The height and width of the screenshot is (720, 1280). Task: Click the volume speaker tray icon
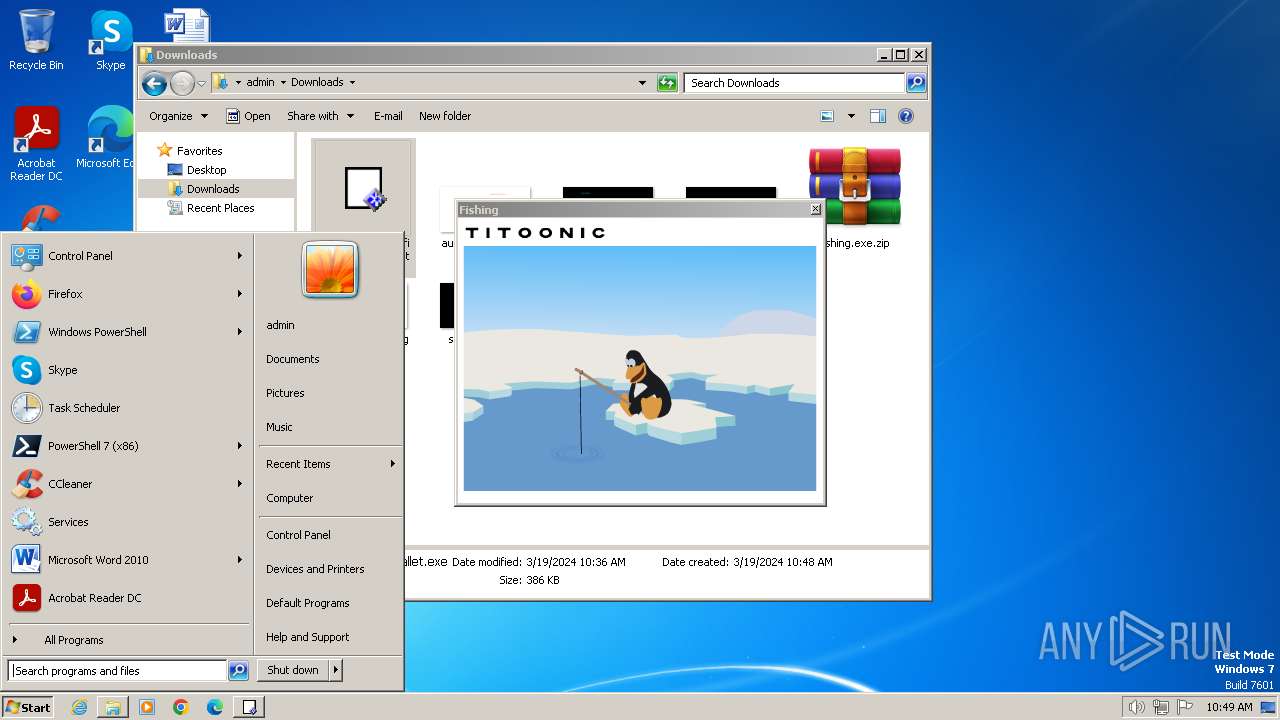tap(1136, 707)
